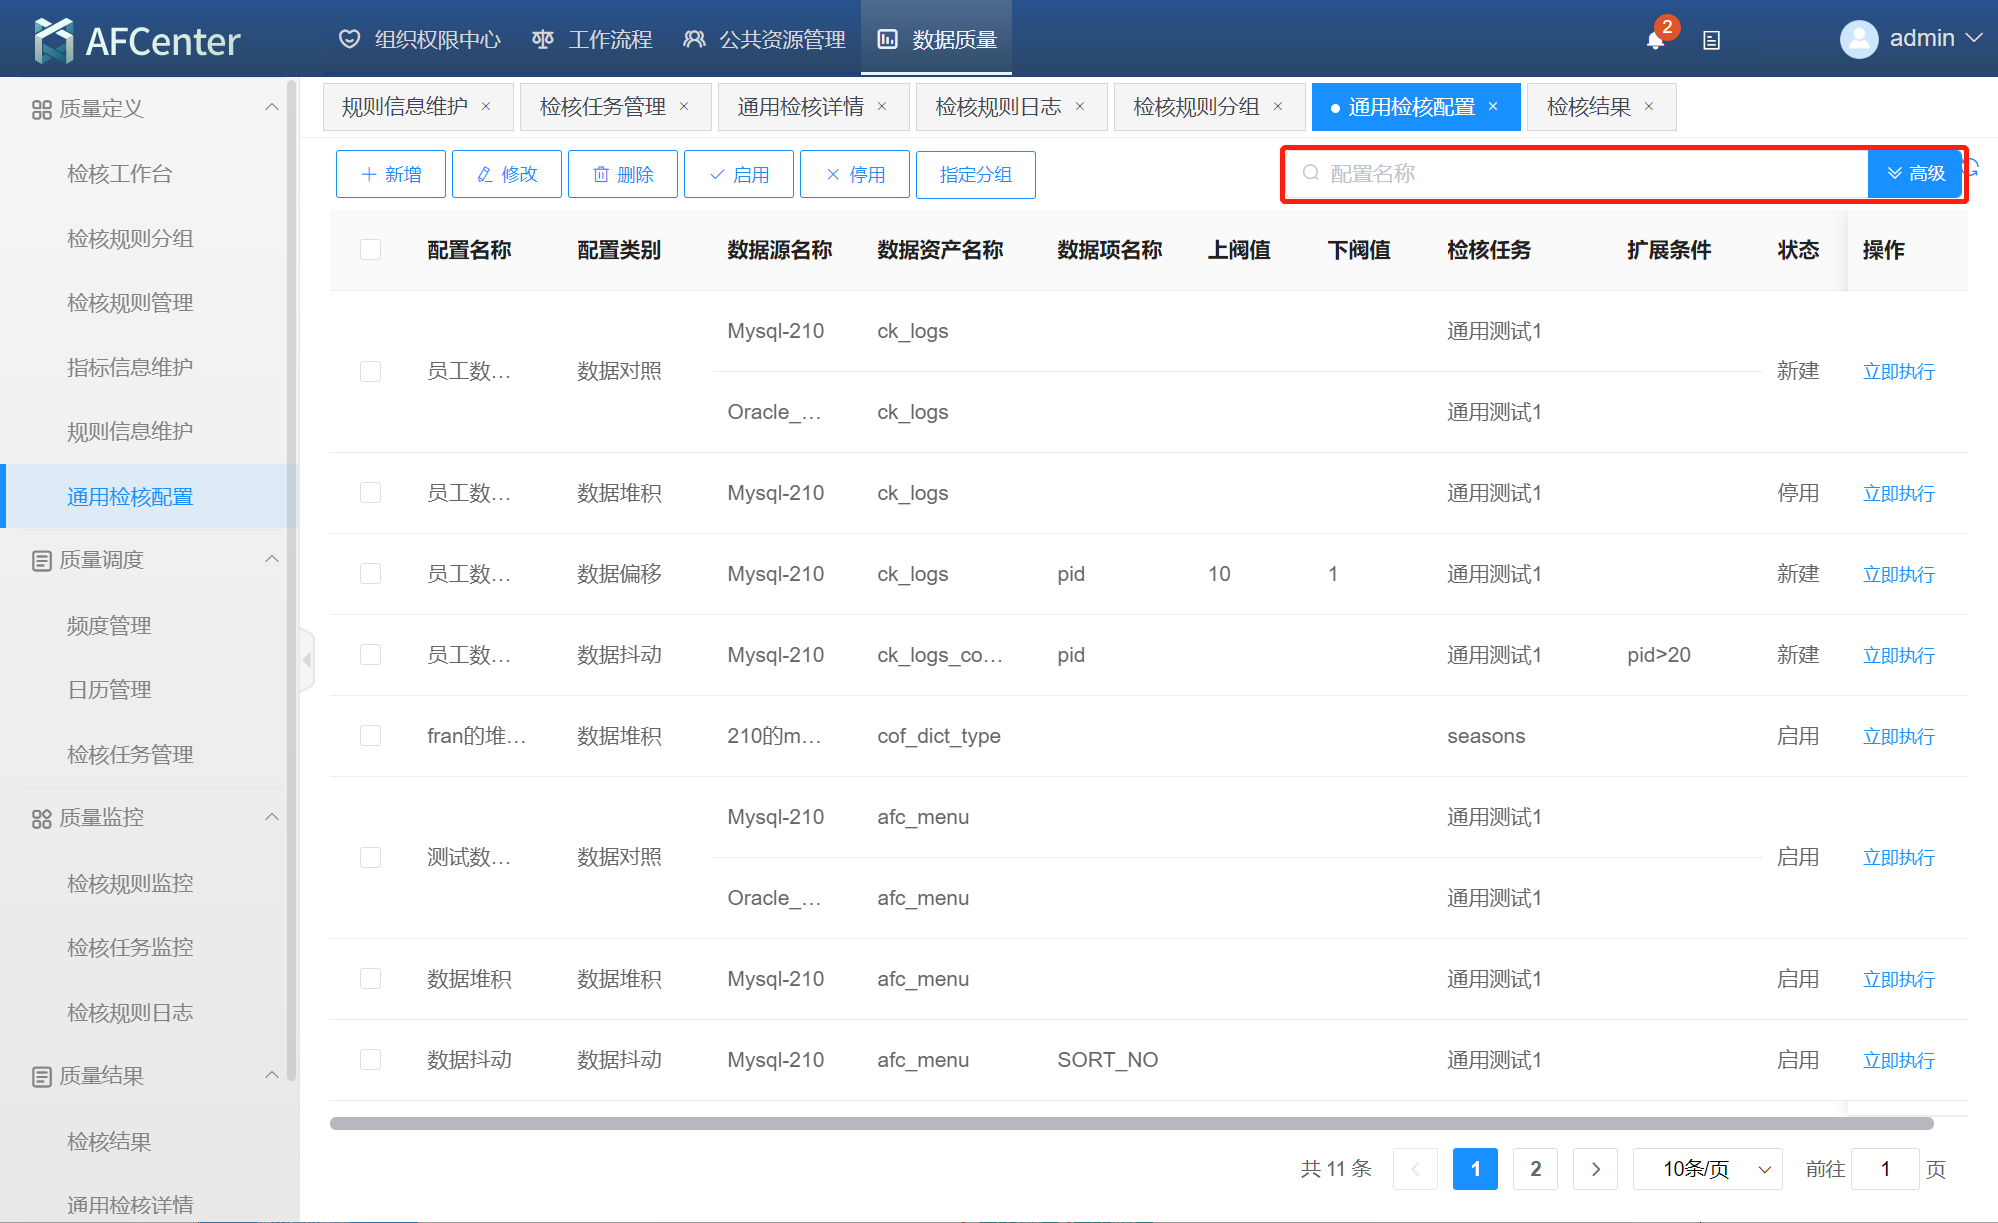Switch to the 检核规则日志 tab
This screenshot has height=1223, width=1998.
998,107
